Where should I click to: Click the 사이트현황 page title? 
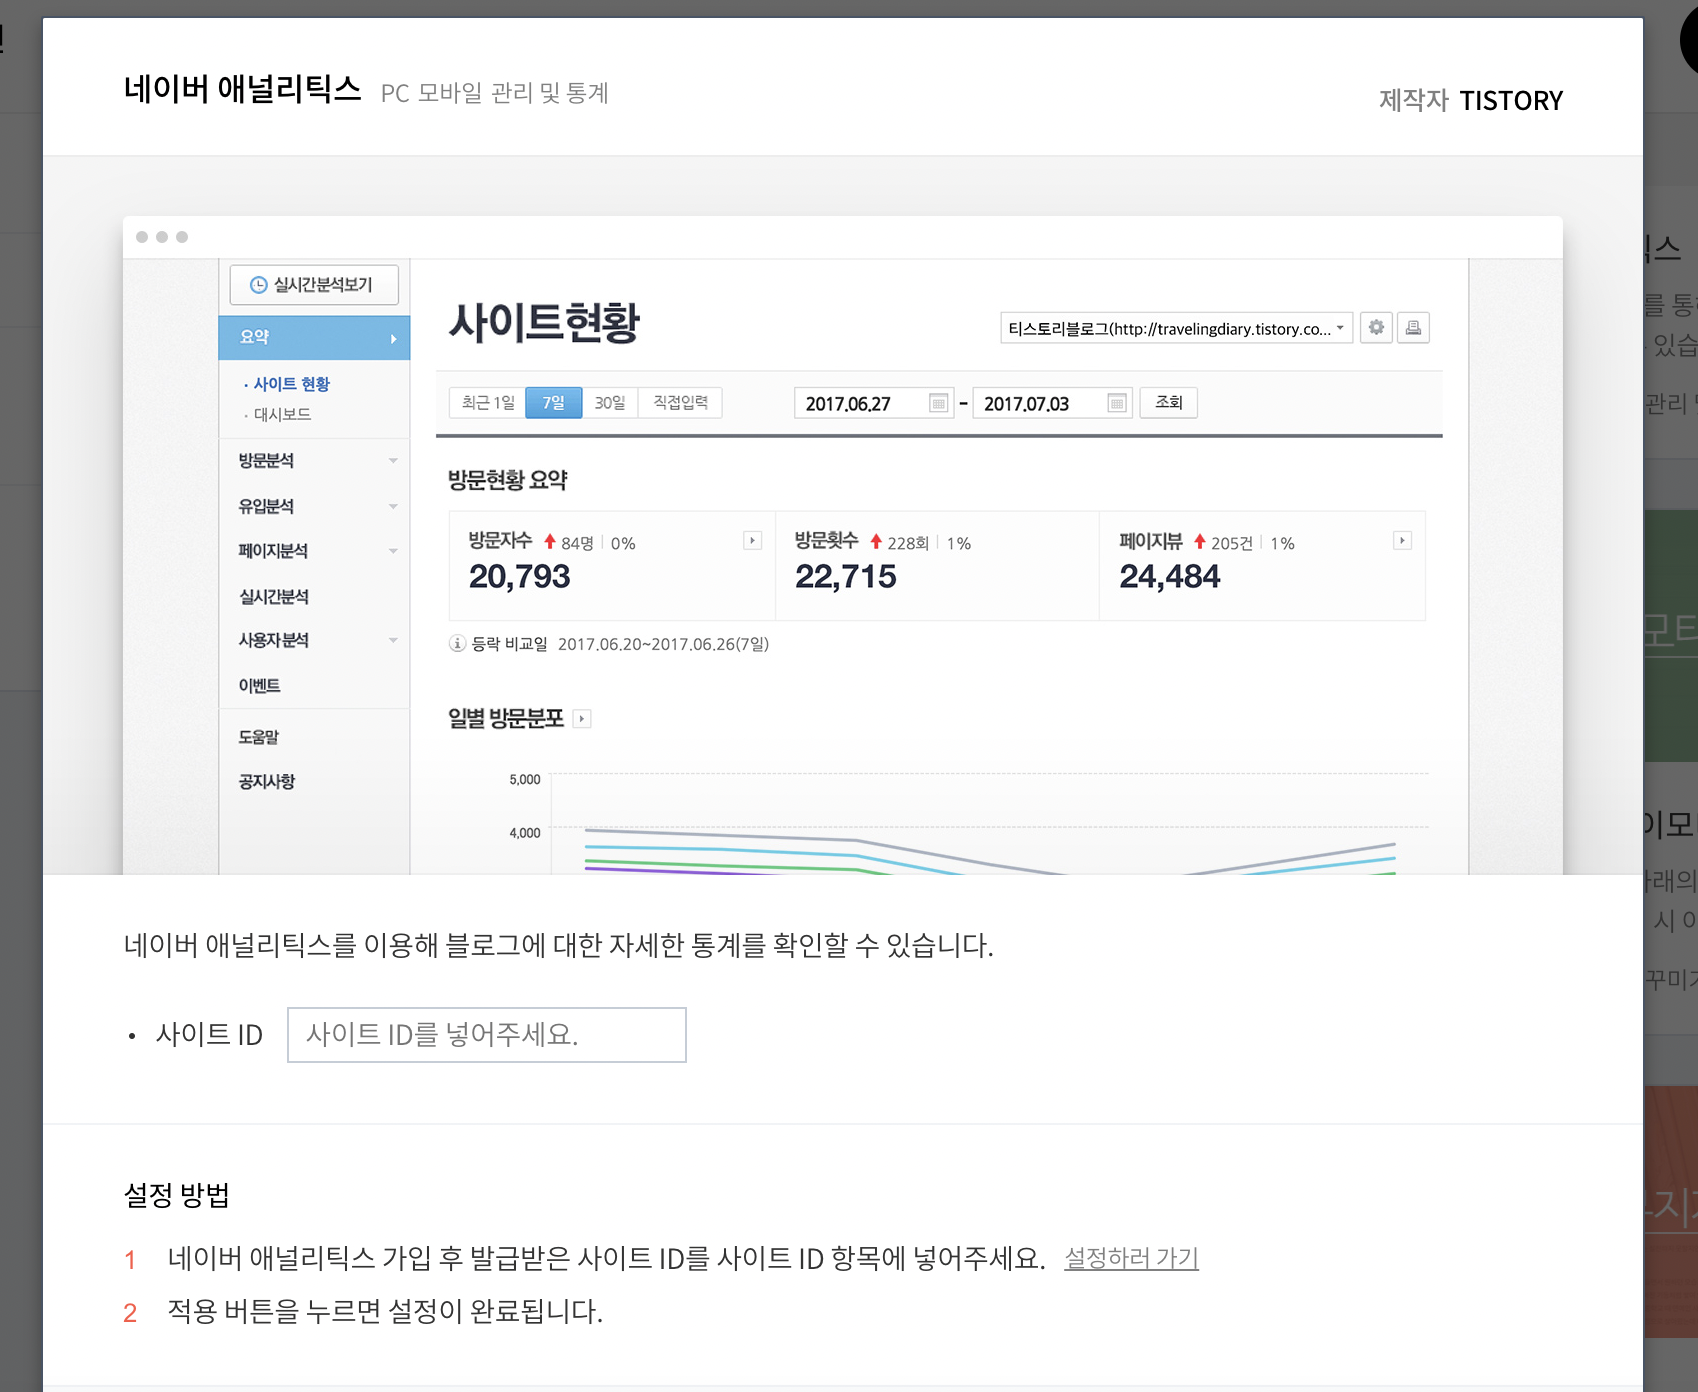(x=544, y=324)
